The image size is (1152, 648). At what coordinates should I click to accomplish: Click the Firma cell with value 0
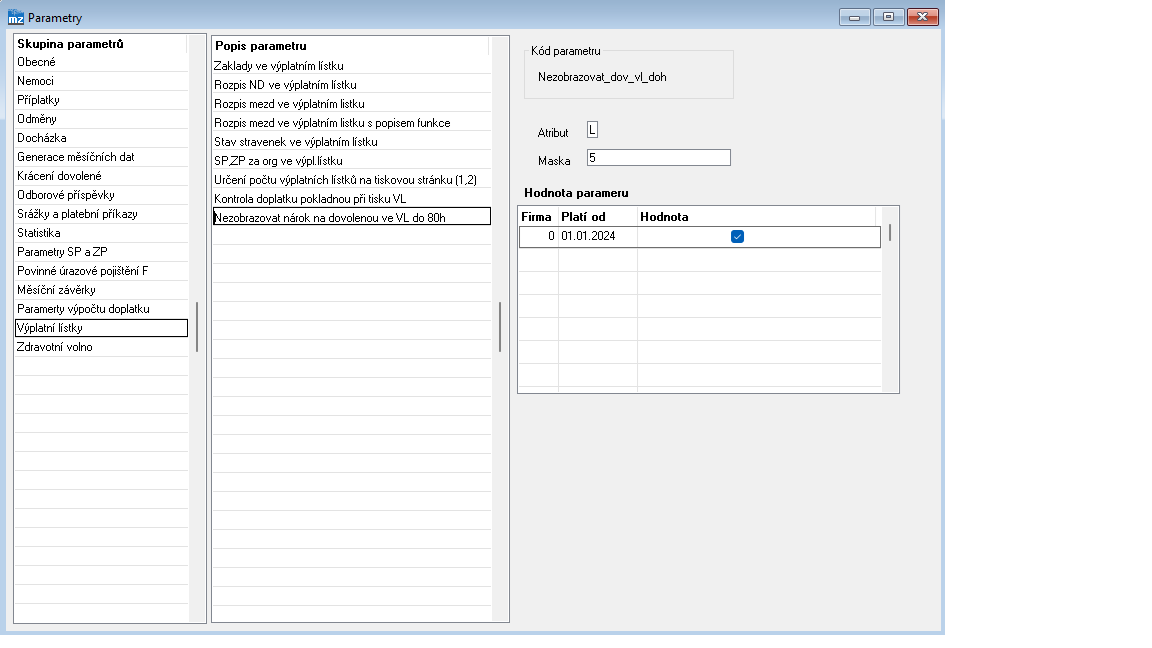click(x=539, y=237)
